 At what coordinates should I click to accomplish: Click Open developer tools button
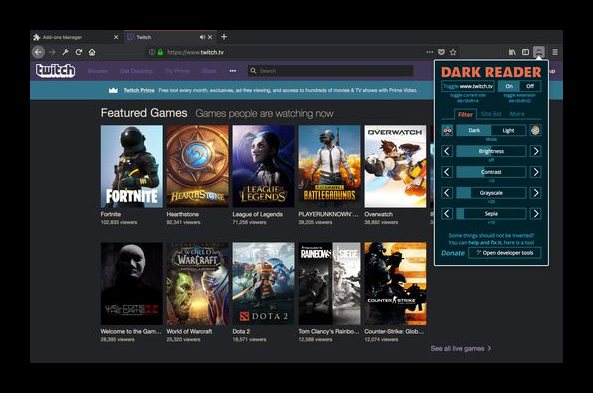(x=505, y=253)
